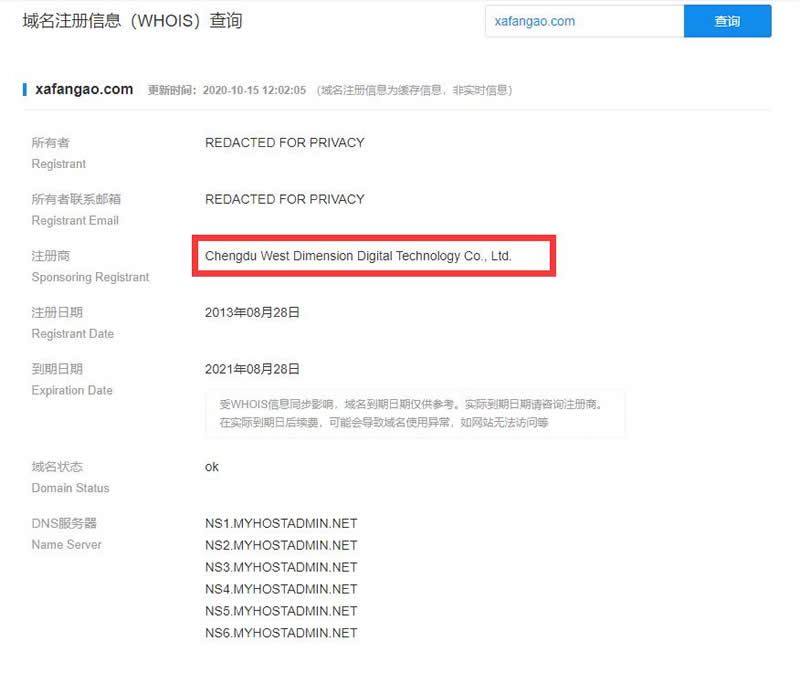Click the update time 2020-10-15 12:02:05
The image size is (800, 673).
(x=256, y=90)
